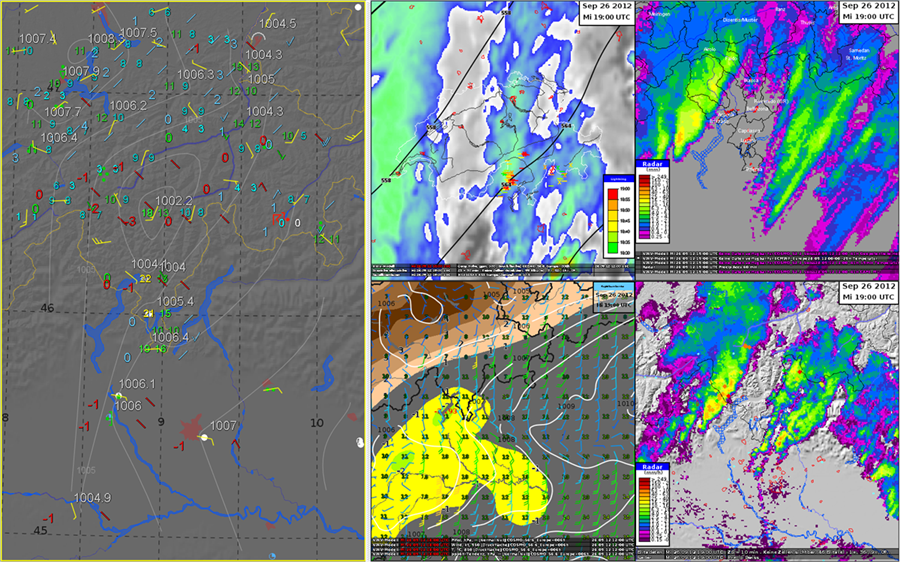This screenshot has height=562, width=900.
Task: Click the red lightning cluster beside 1007
Action: tap(188, 428)
